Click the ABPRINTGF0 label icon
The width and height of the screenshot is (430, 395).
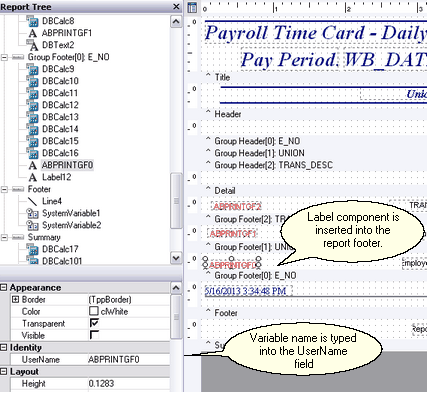tap(33, 165)
